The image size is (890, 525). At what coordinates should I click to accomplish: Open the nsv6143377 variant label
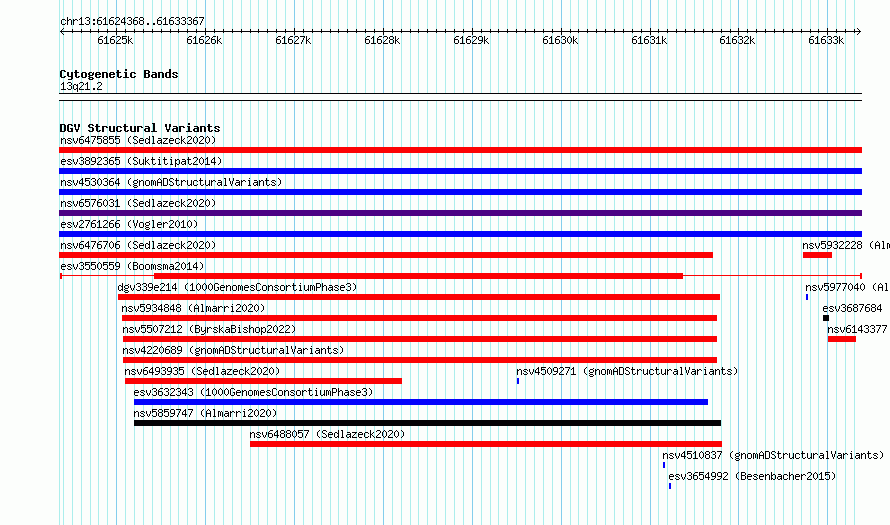858,329
